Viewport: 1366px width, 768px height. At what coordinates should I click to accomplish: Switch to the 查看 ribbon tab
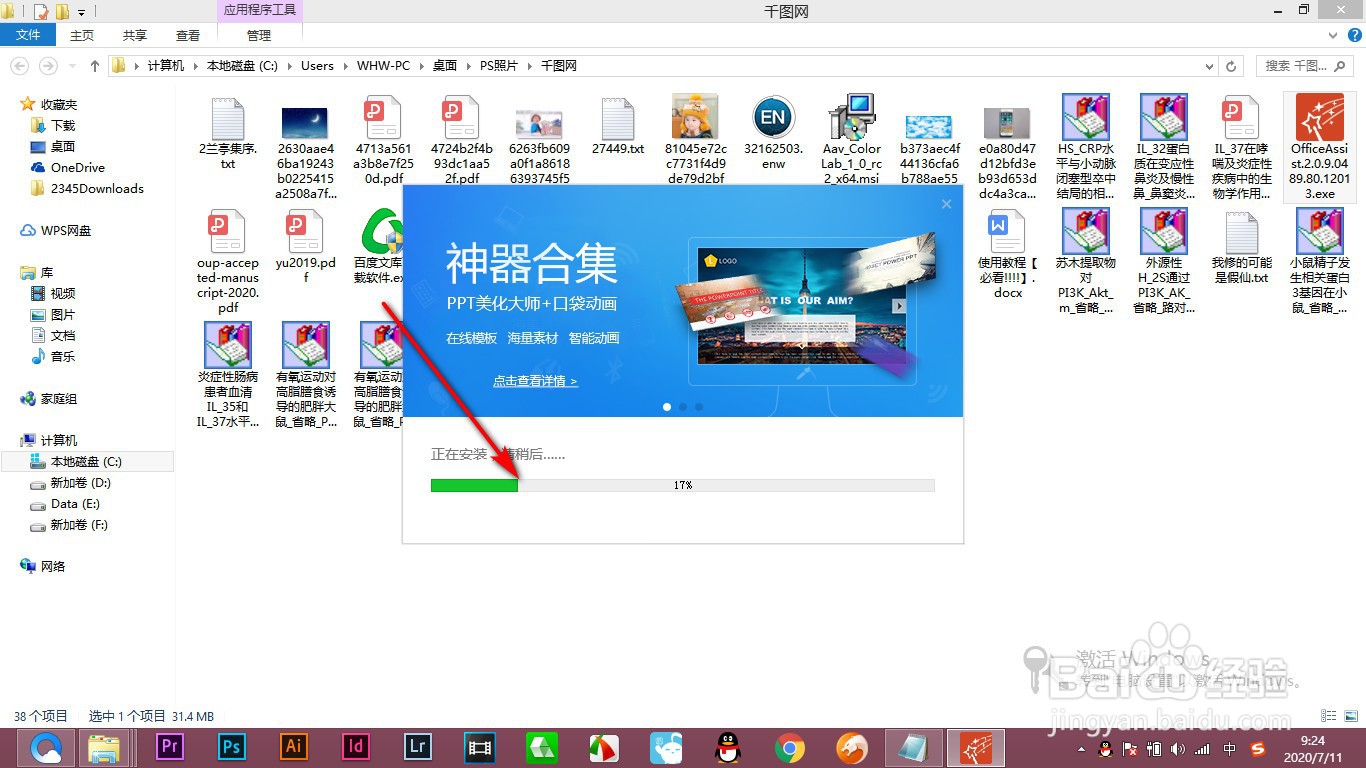pyautogui.click(x=188, y=35)
